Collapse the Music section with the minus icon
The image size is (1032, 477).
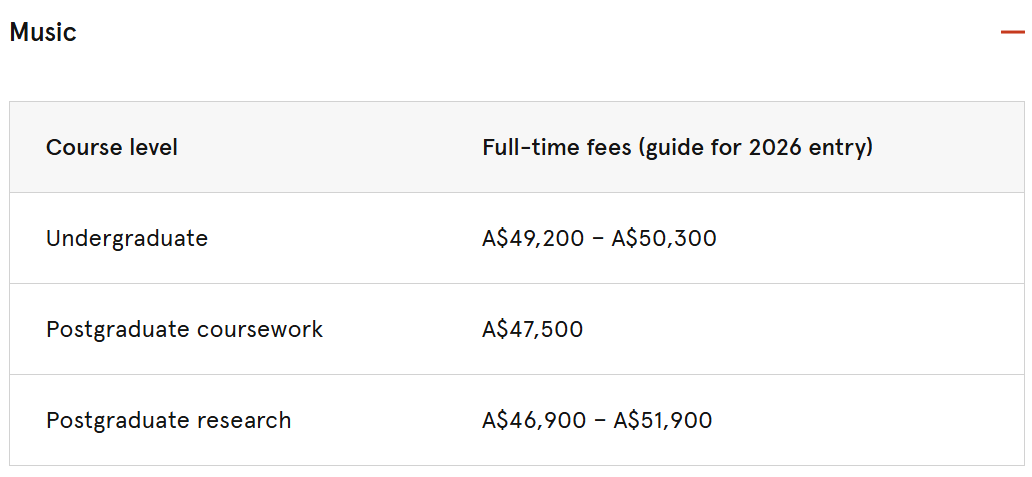1012,32
